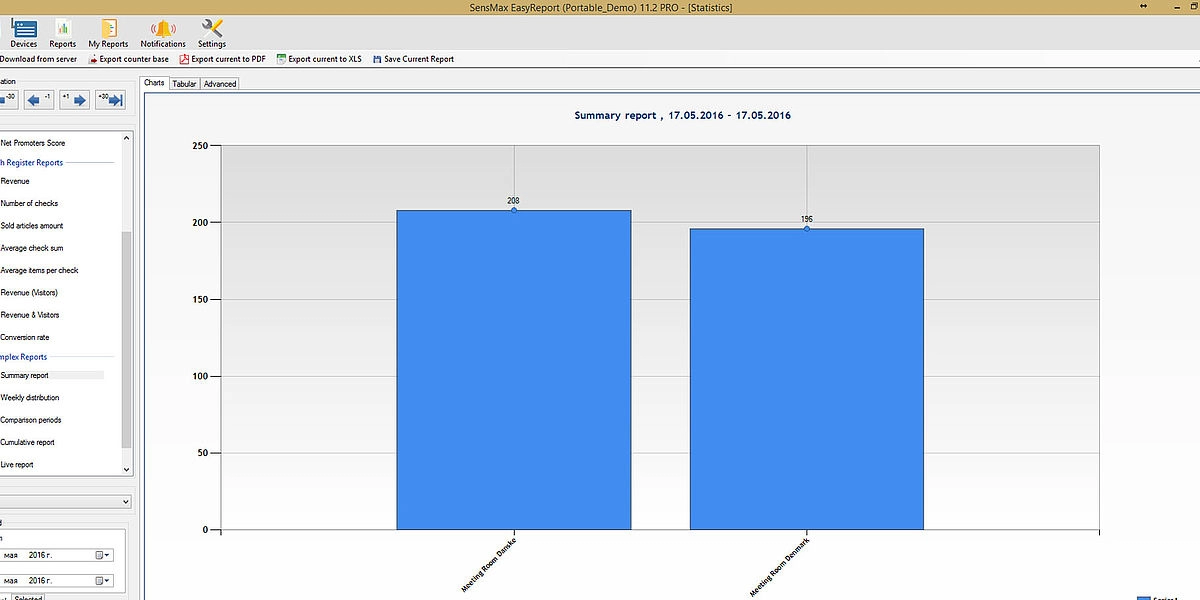The image size is (1200, 600).
Task: Save Current Report
Action: coord(412,59)
